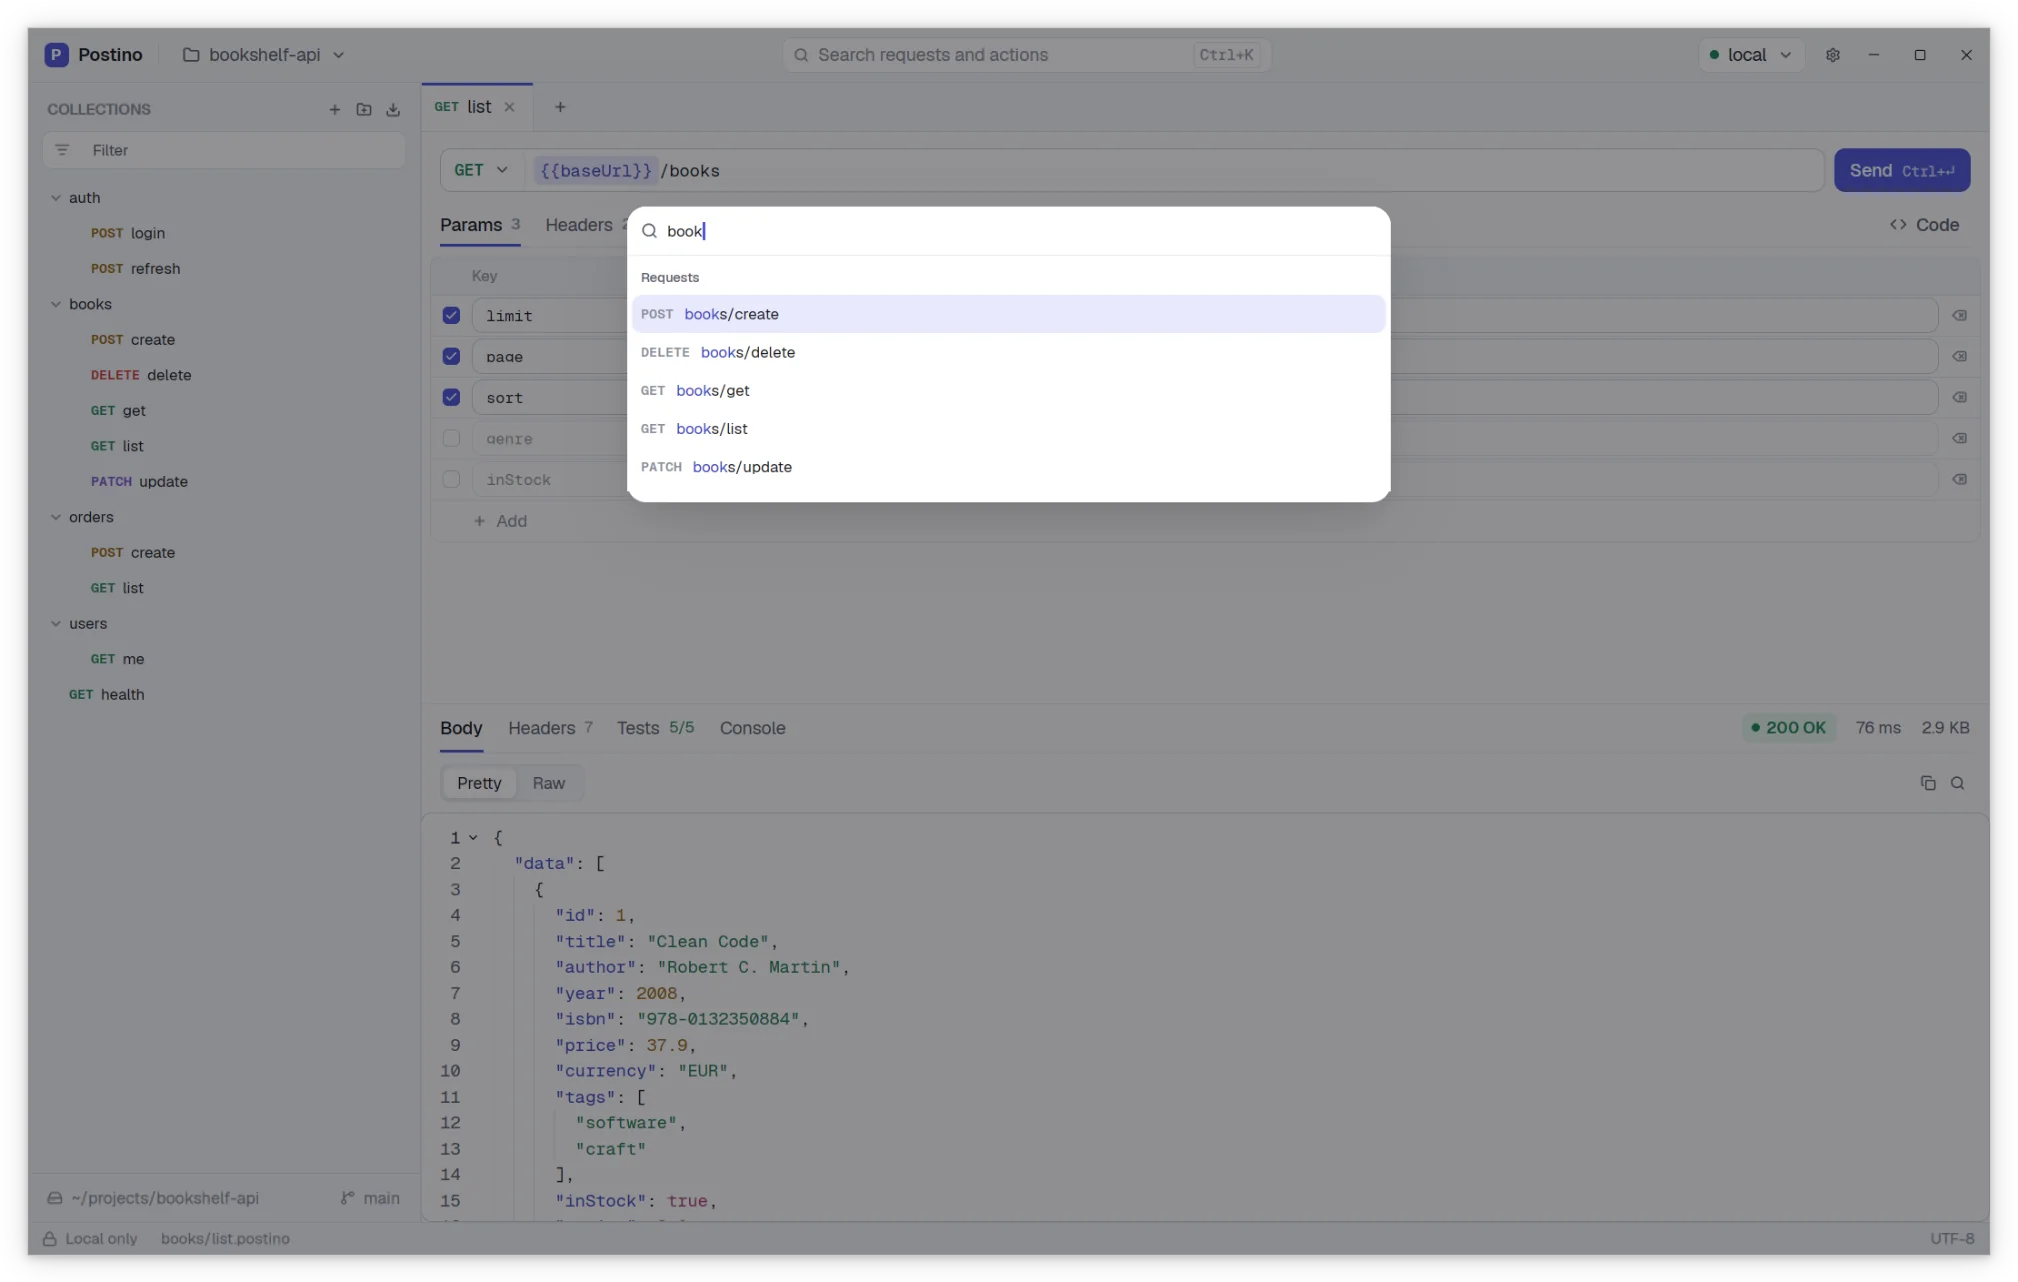Screen dimensions: 2018x1282
Task: Collapse JSON line 1 fold arrow
Action: coord(473,838)
